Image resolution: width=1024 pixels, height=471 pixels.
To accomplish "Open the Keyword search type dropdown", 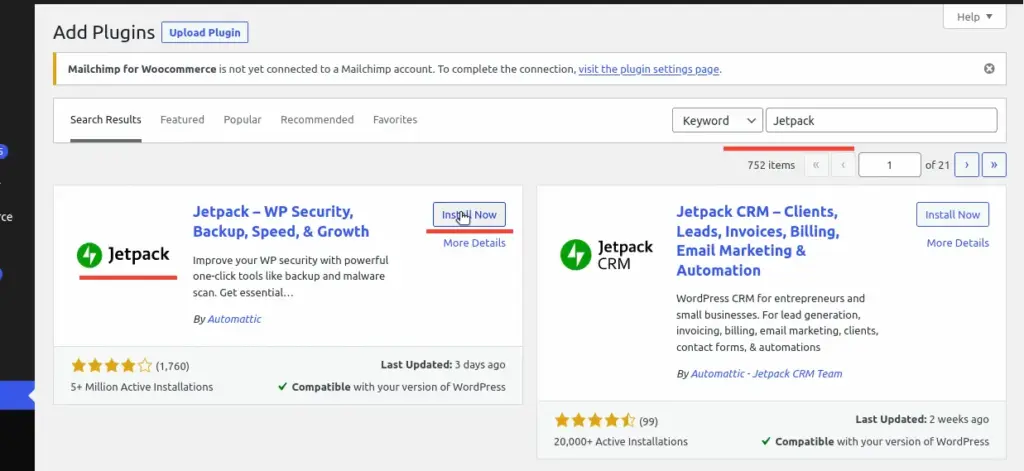I will tap(717, 120).
